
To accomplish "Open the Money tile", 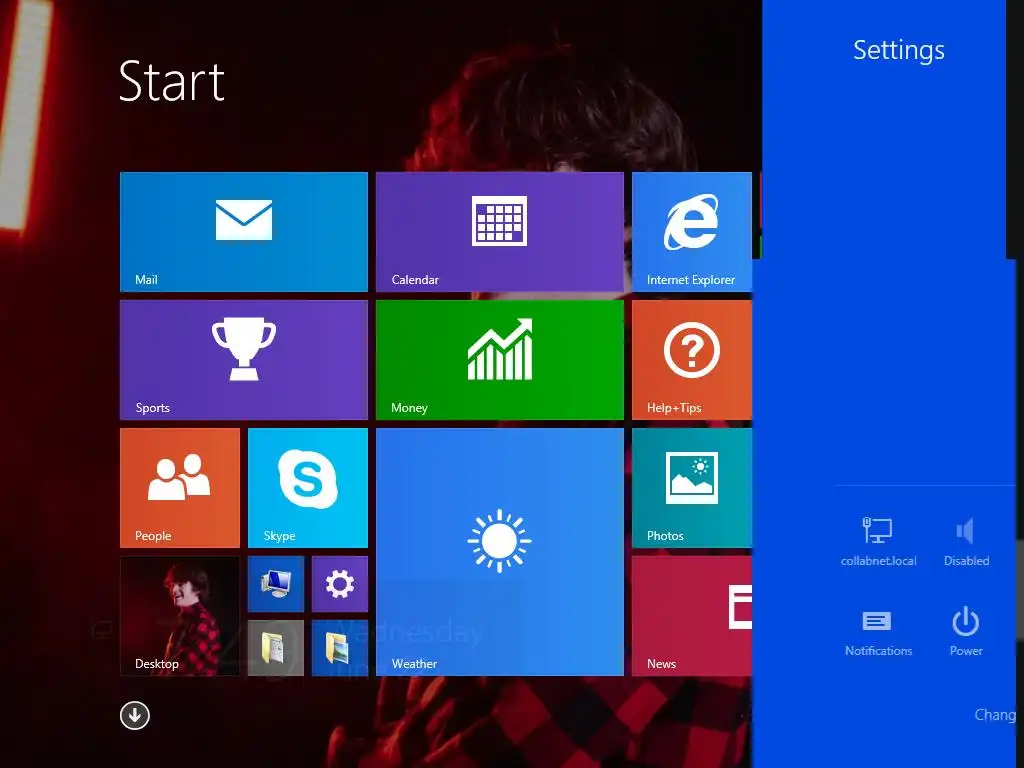I will (x=500, y=360).
